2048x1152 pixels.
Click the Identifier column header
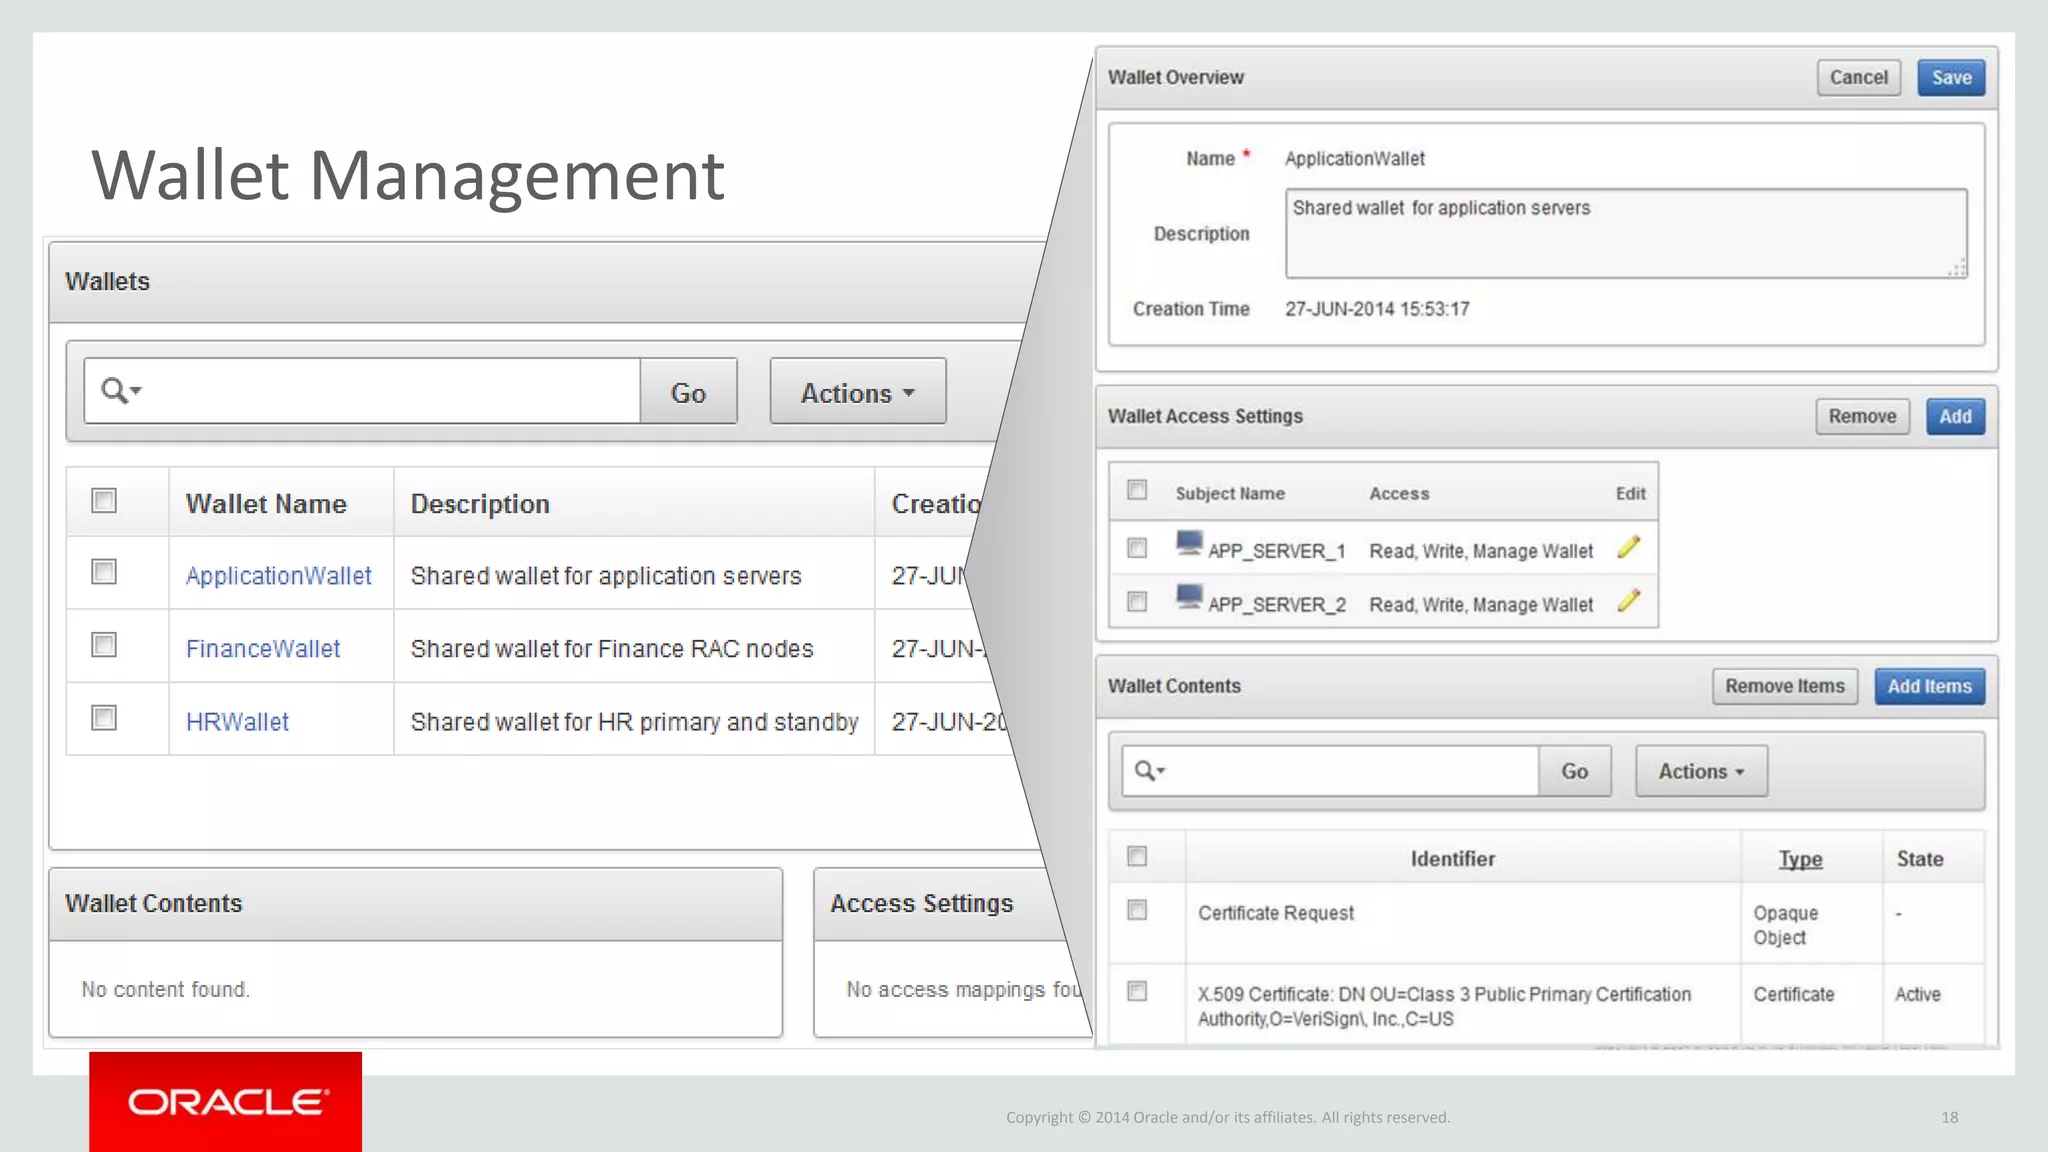pos(1452,859)
